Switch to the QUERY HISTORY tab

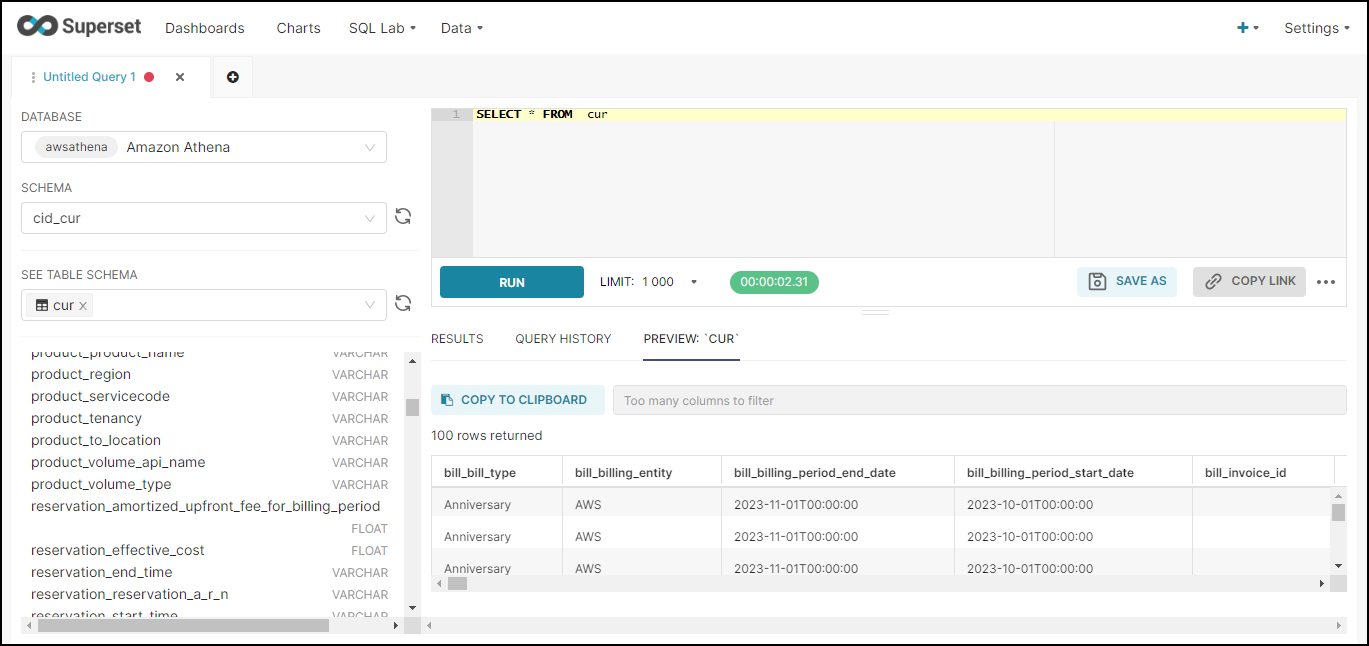[562, 338]
